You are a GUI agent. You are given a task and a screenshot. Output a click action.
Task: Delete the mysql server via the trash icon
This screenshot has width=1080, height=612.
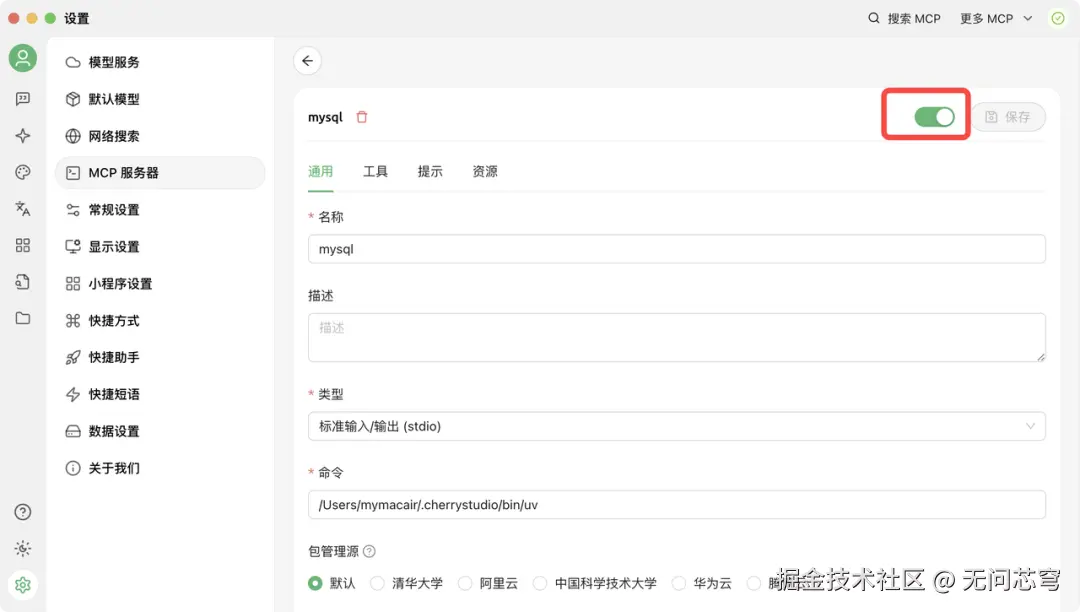361,117
